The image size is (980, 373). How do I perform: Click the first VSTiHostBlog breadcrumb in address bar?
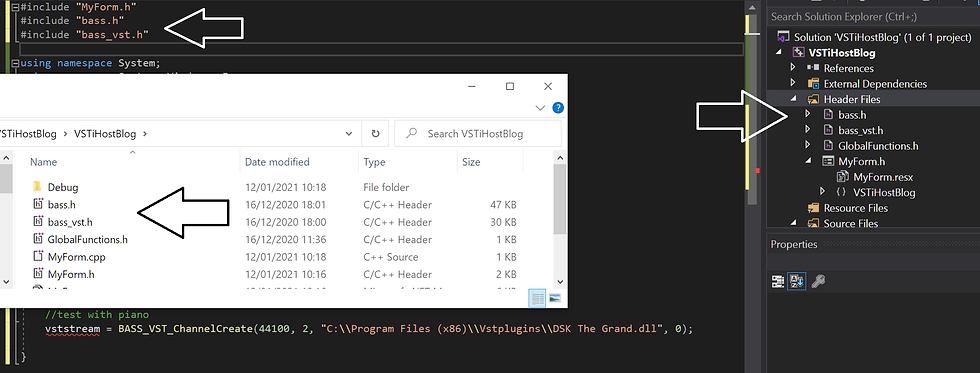coord(27,134)
